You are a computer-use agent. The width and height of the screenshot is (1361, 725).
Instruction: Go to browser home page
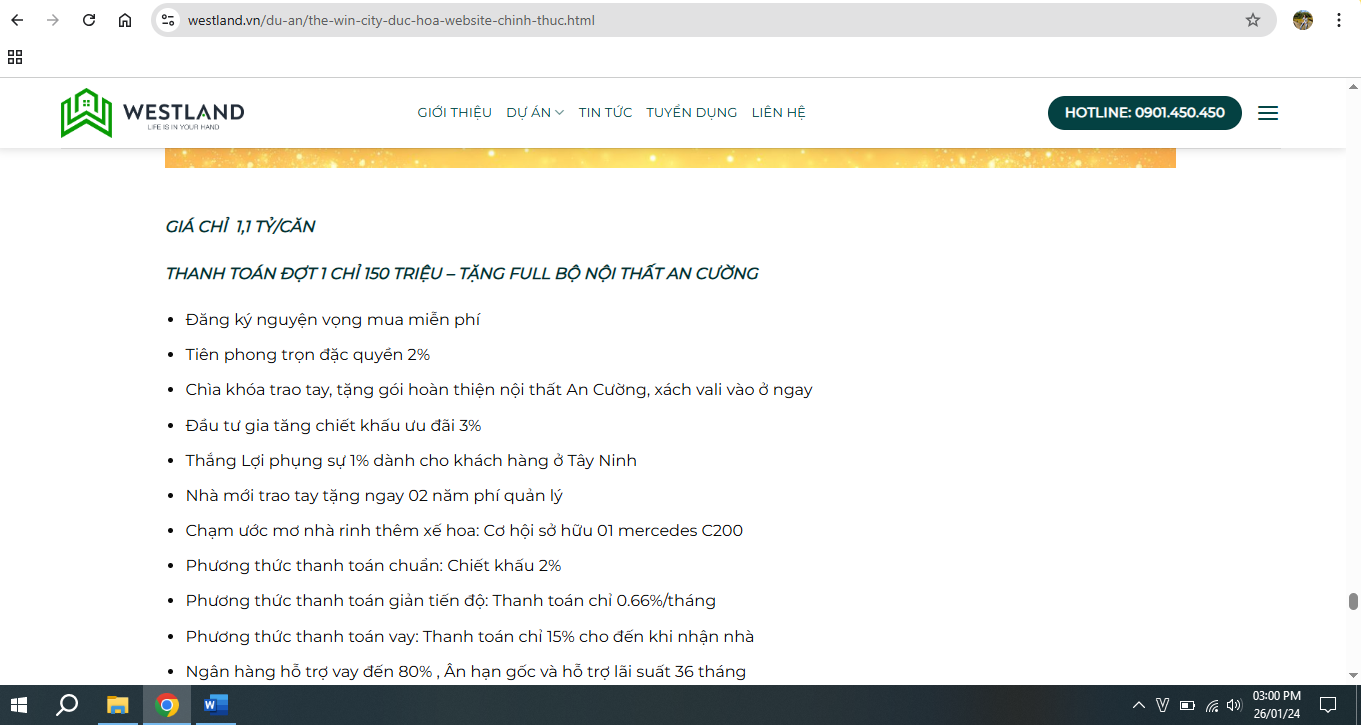(x=125, y=20)
